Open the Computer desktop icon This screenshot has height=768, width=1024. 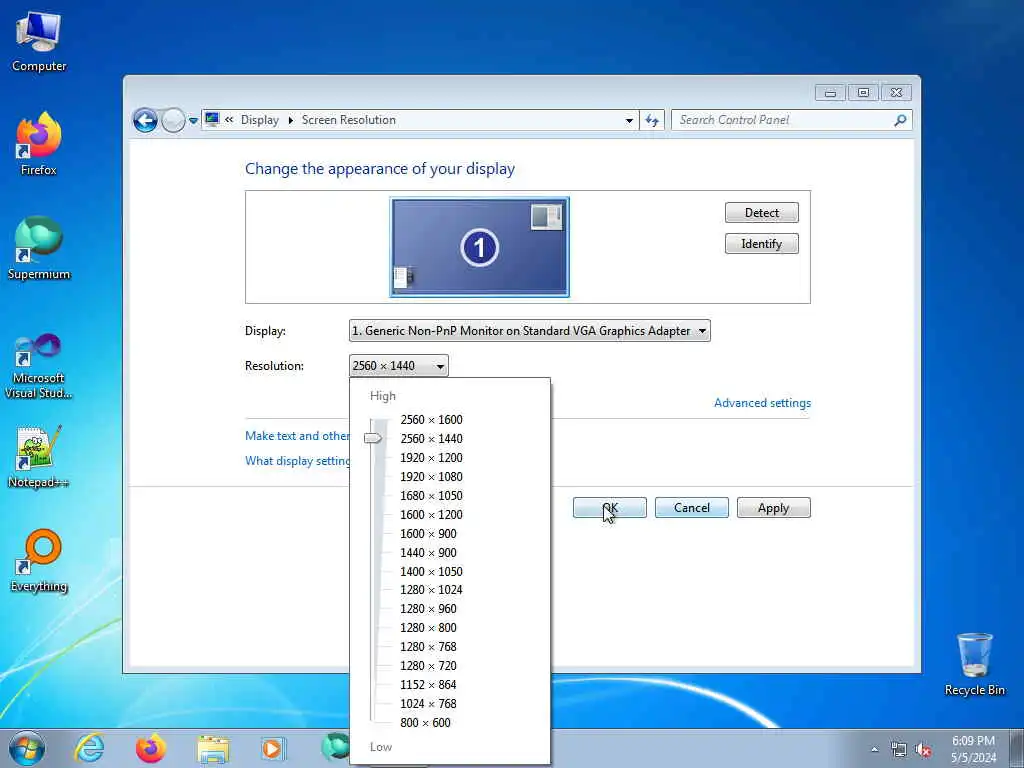(39, 40)
